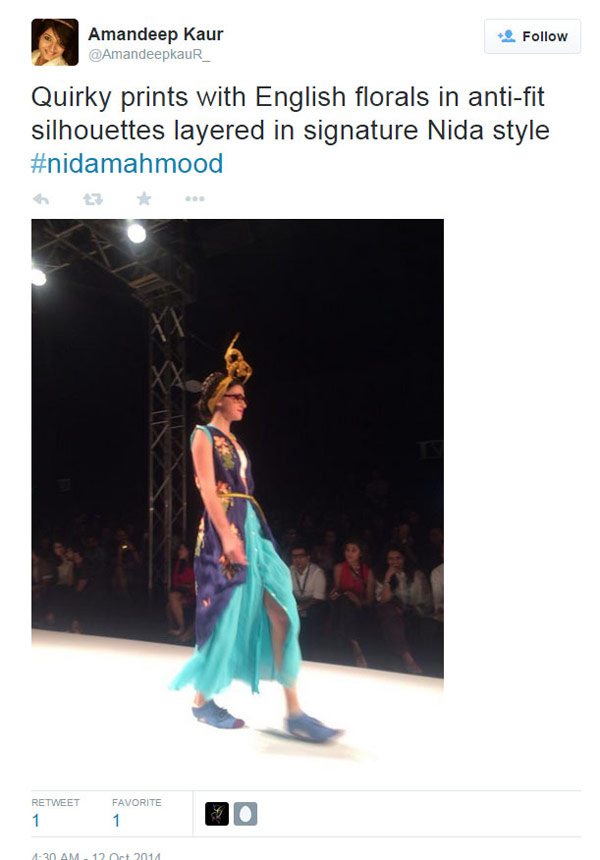Open Amandeep Kaur's profile avatar
This screenshot has height=860, width=600.
pos(55,42)
